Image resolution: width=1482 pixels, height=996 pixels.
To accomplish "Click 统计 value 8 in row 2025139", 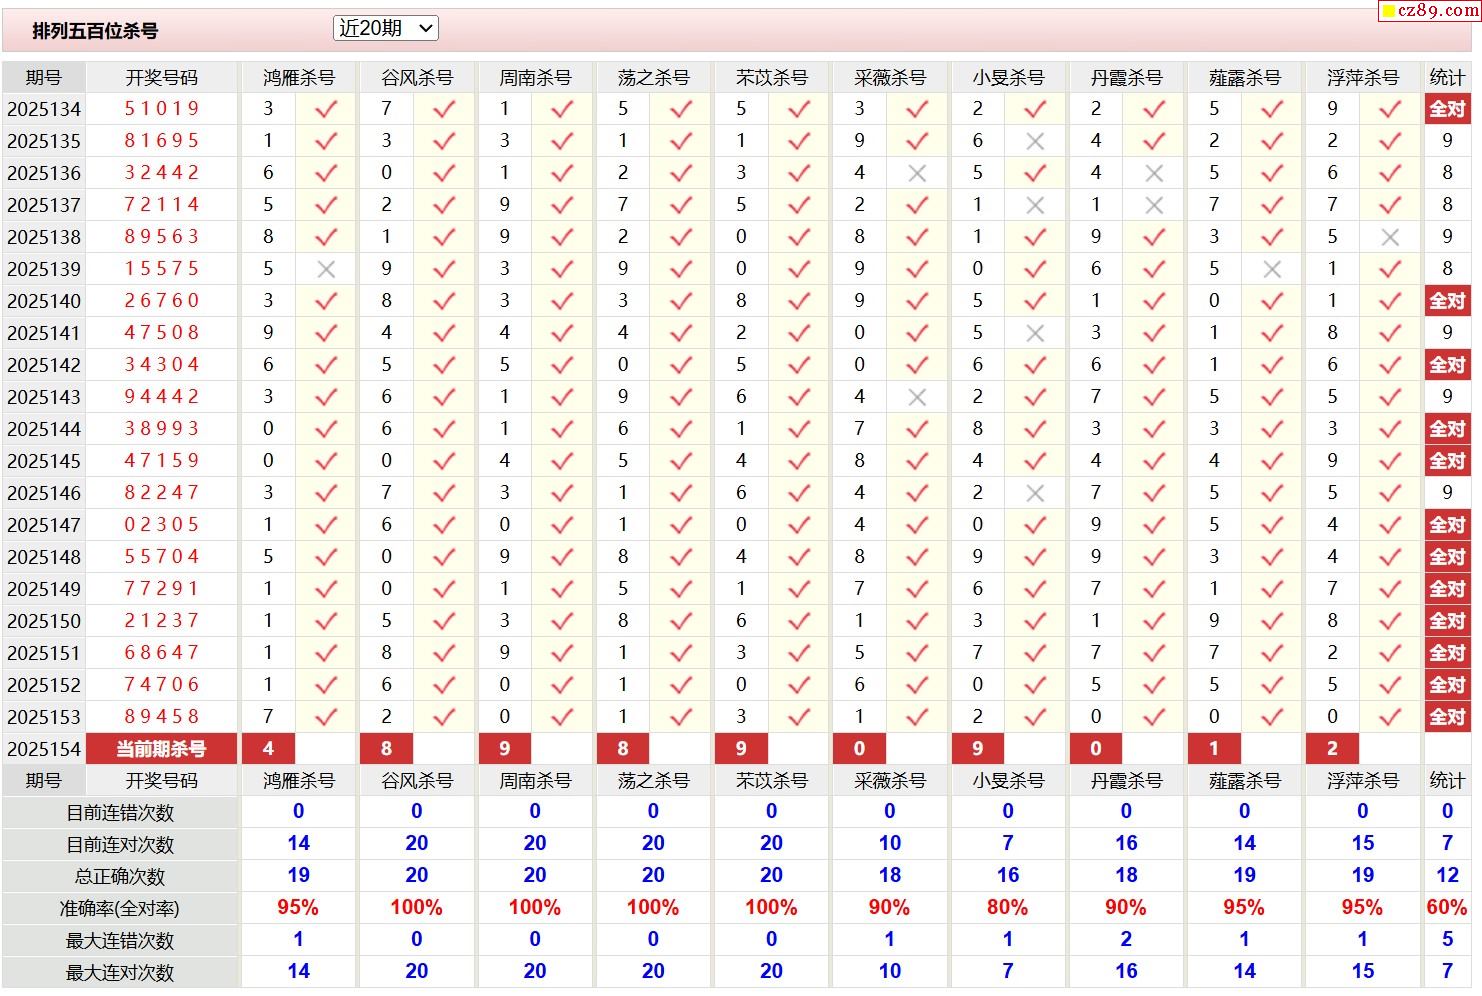I will 1447,269.
